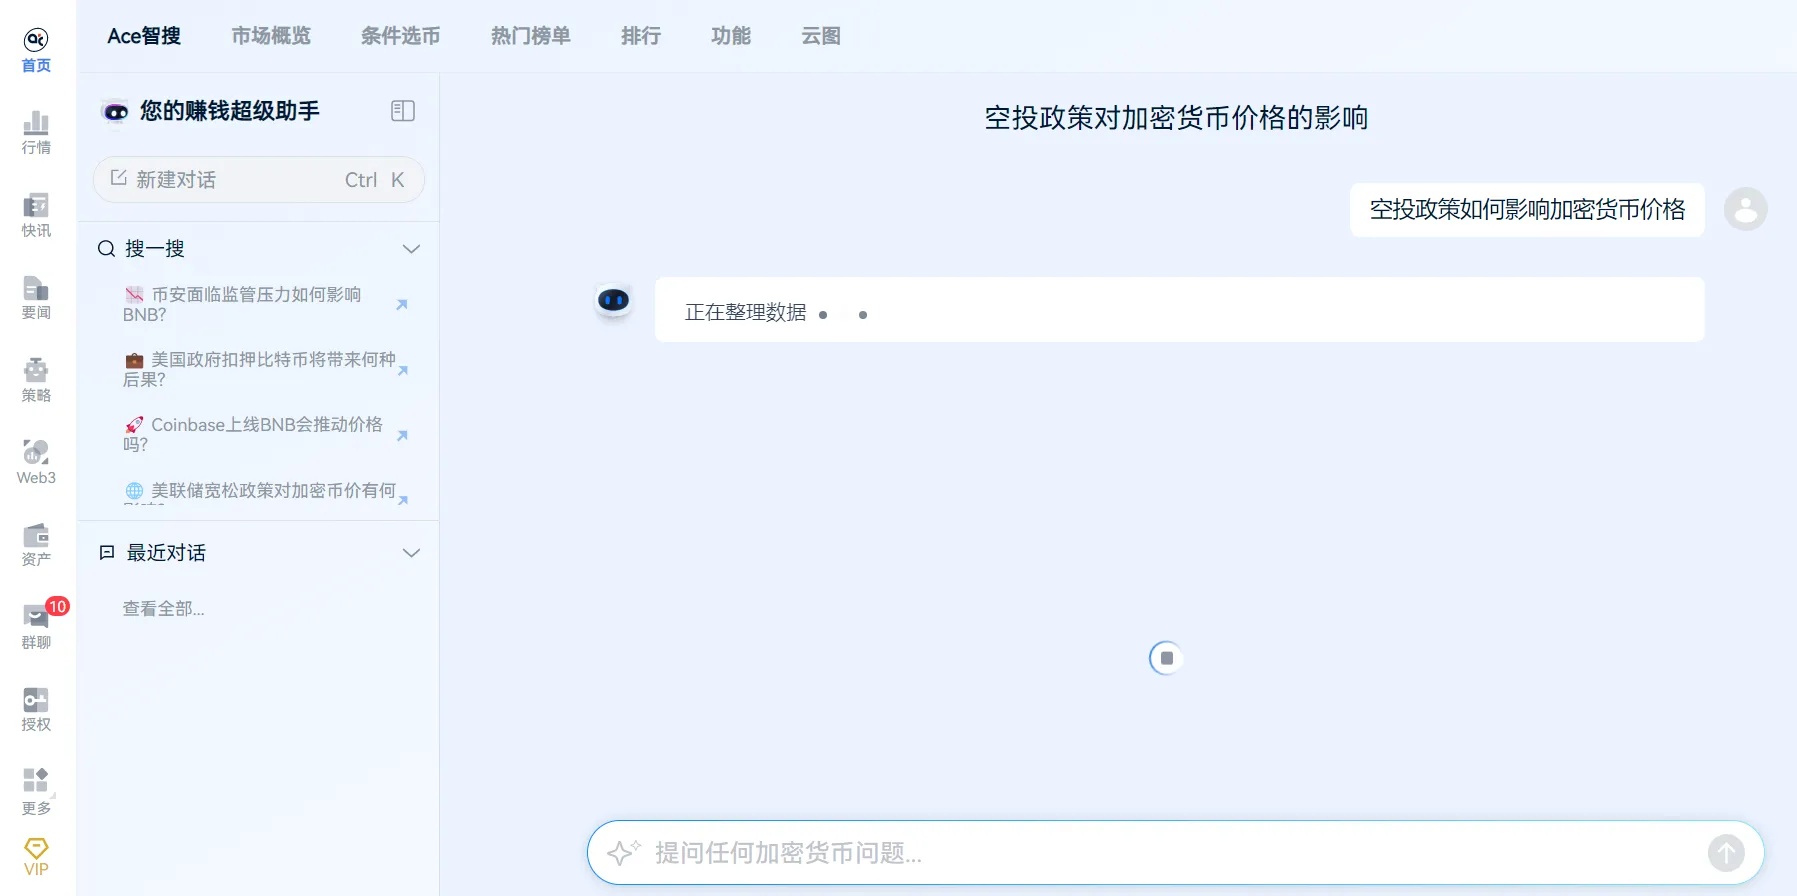Open the 授权 authorization key icon
Viewport: 1797px width, 896px height.
[x=36, y=709]
